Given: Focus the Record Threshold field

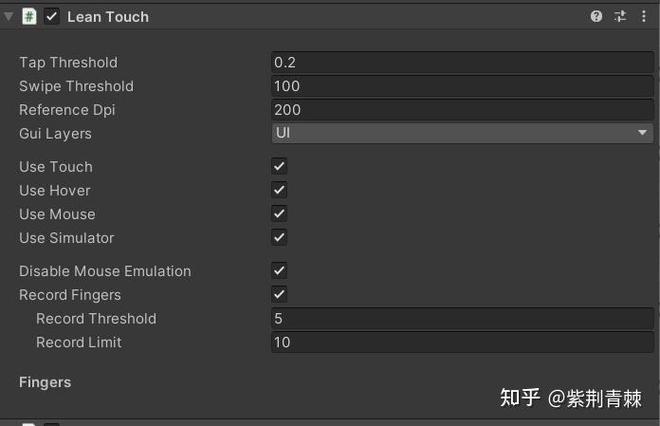Looking at the screenshot, I should (462, 318).
